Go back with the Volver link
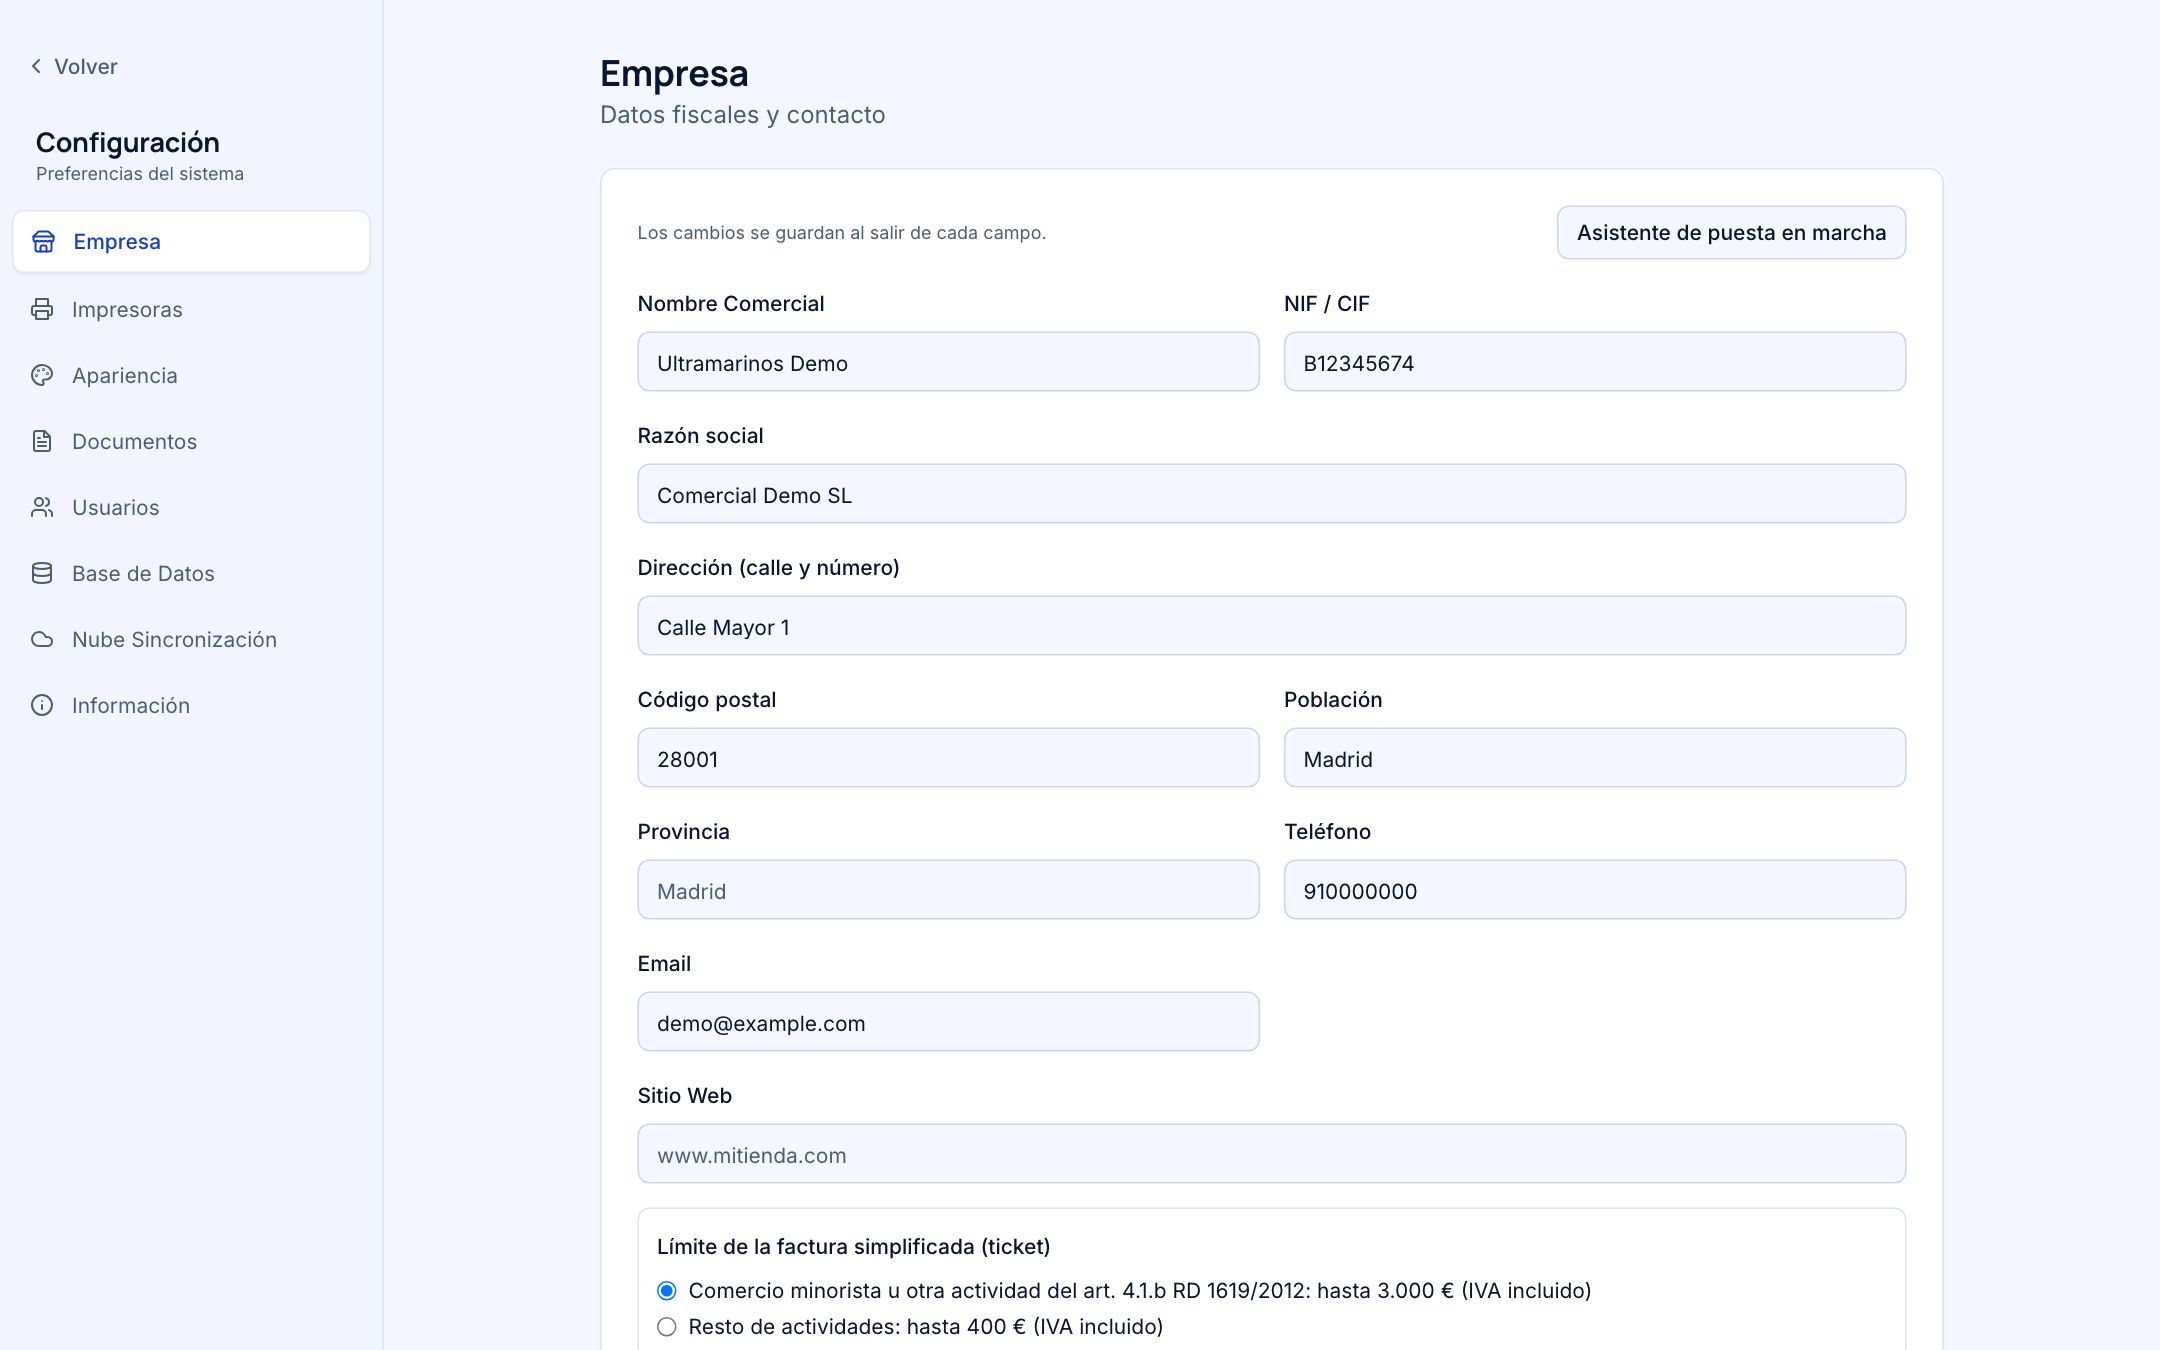The width and height of the screenshot is (2160, 1350). pos(74,66)
